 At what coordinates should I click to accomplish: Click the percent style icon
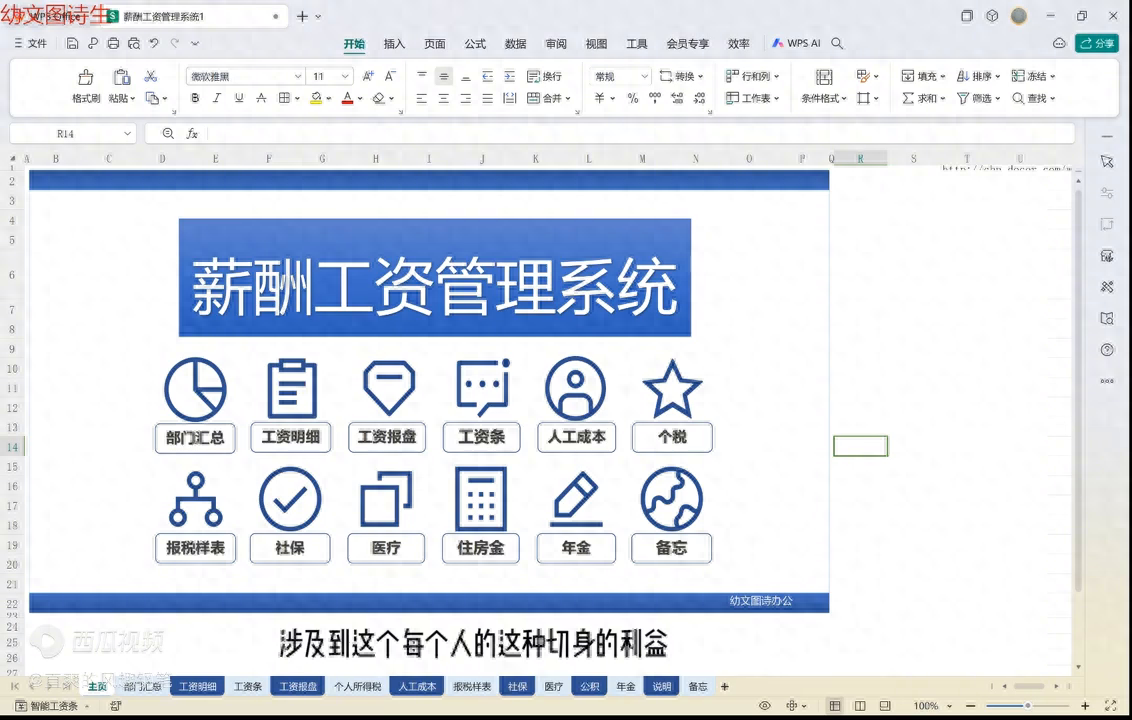click(x=633, y=98)
